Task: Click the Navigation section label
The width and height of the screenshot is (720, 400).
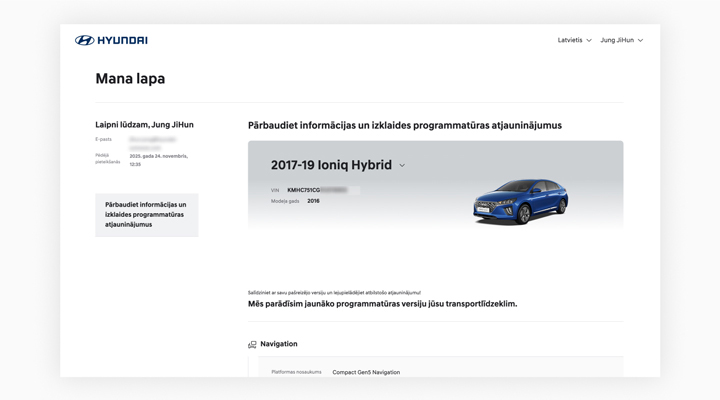Action: click(279, 344)
